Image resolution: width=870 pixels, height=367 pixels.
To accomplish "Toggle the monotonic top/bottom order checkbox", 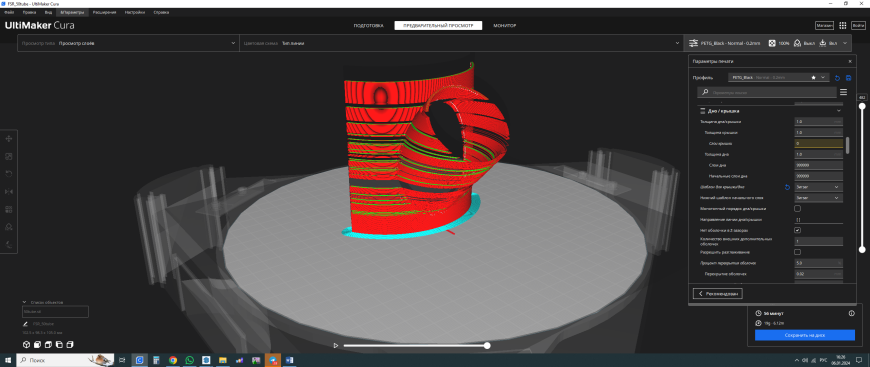I will (797, 209).
